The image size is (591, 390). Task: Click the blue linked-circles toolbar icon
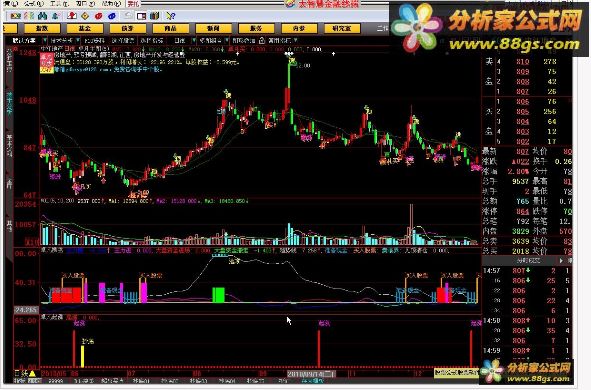112,16
